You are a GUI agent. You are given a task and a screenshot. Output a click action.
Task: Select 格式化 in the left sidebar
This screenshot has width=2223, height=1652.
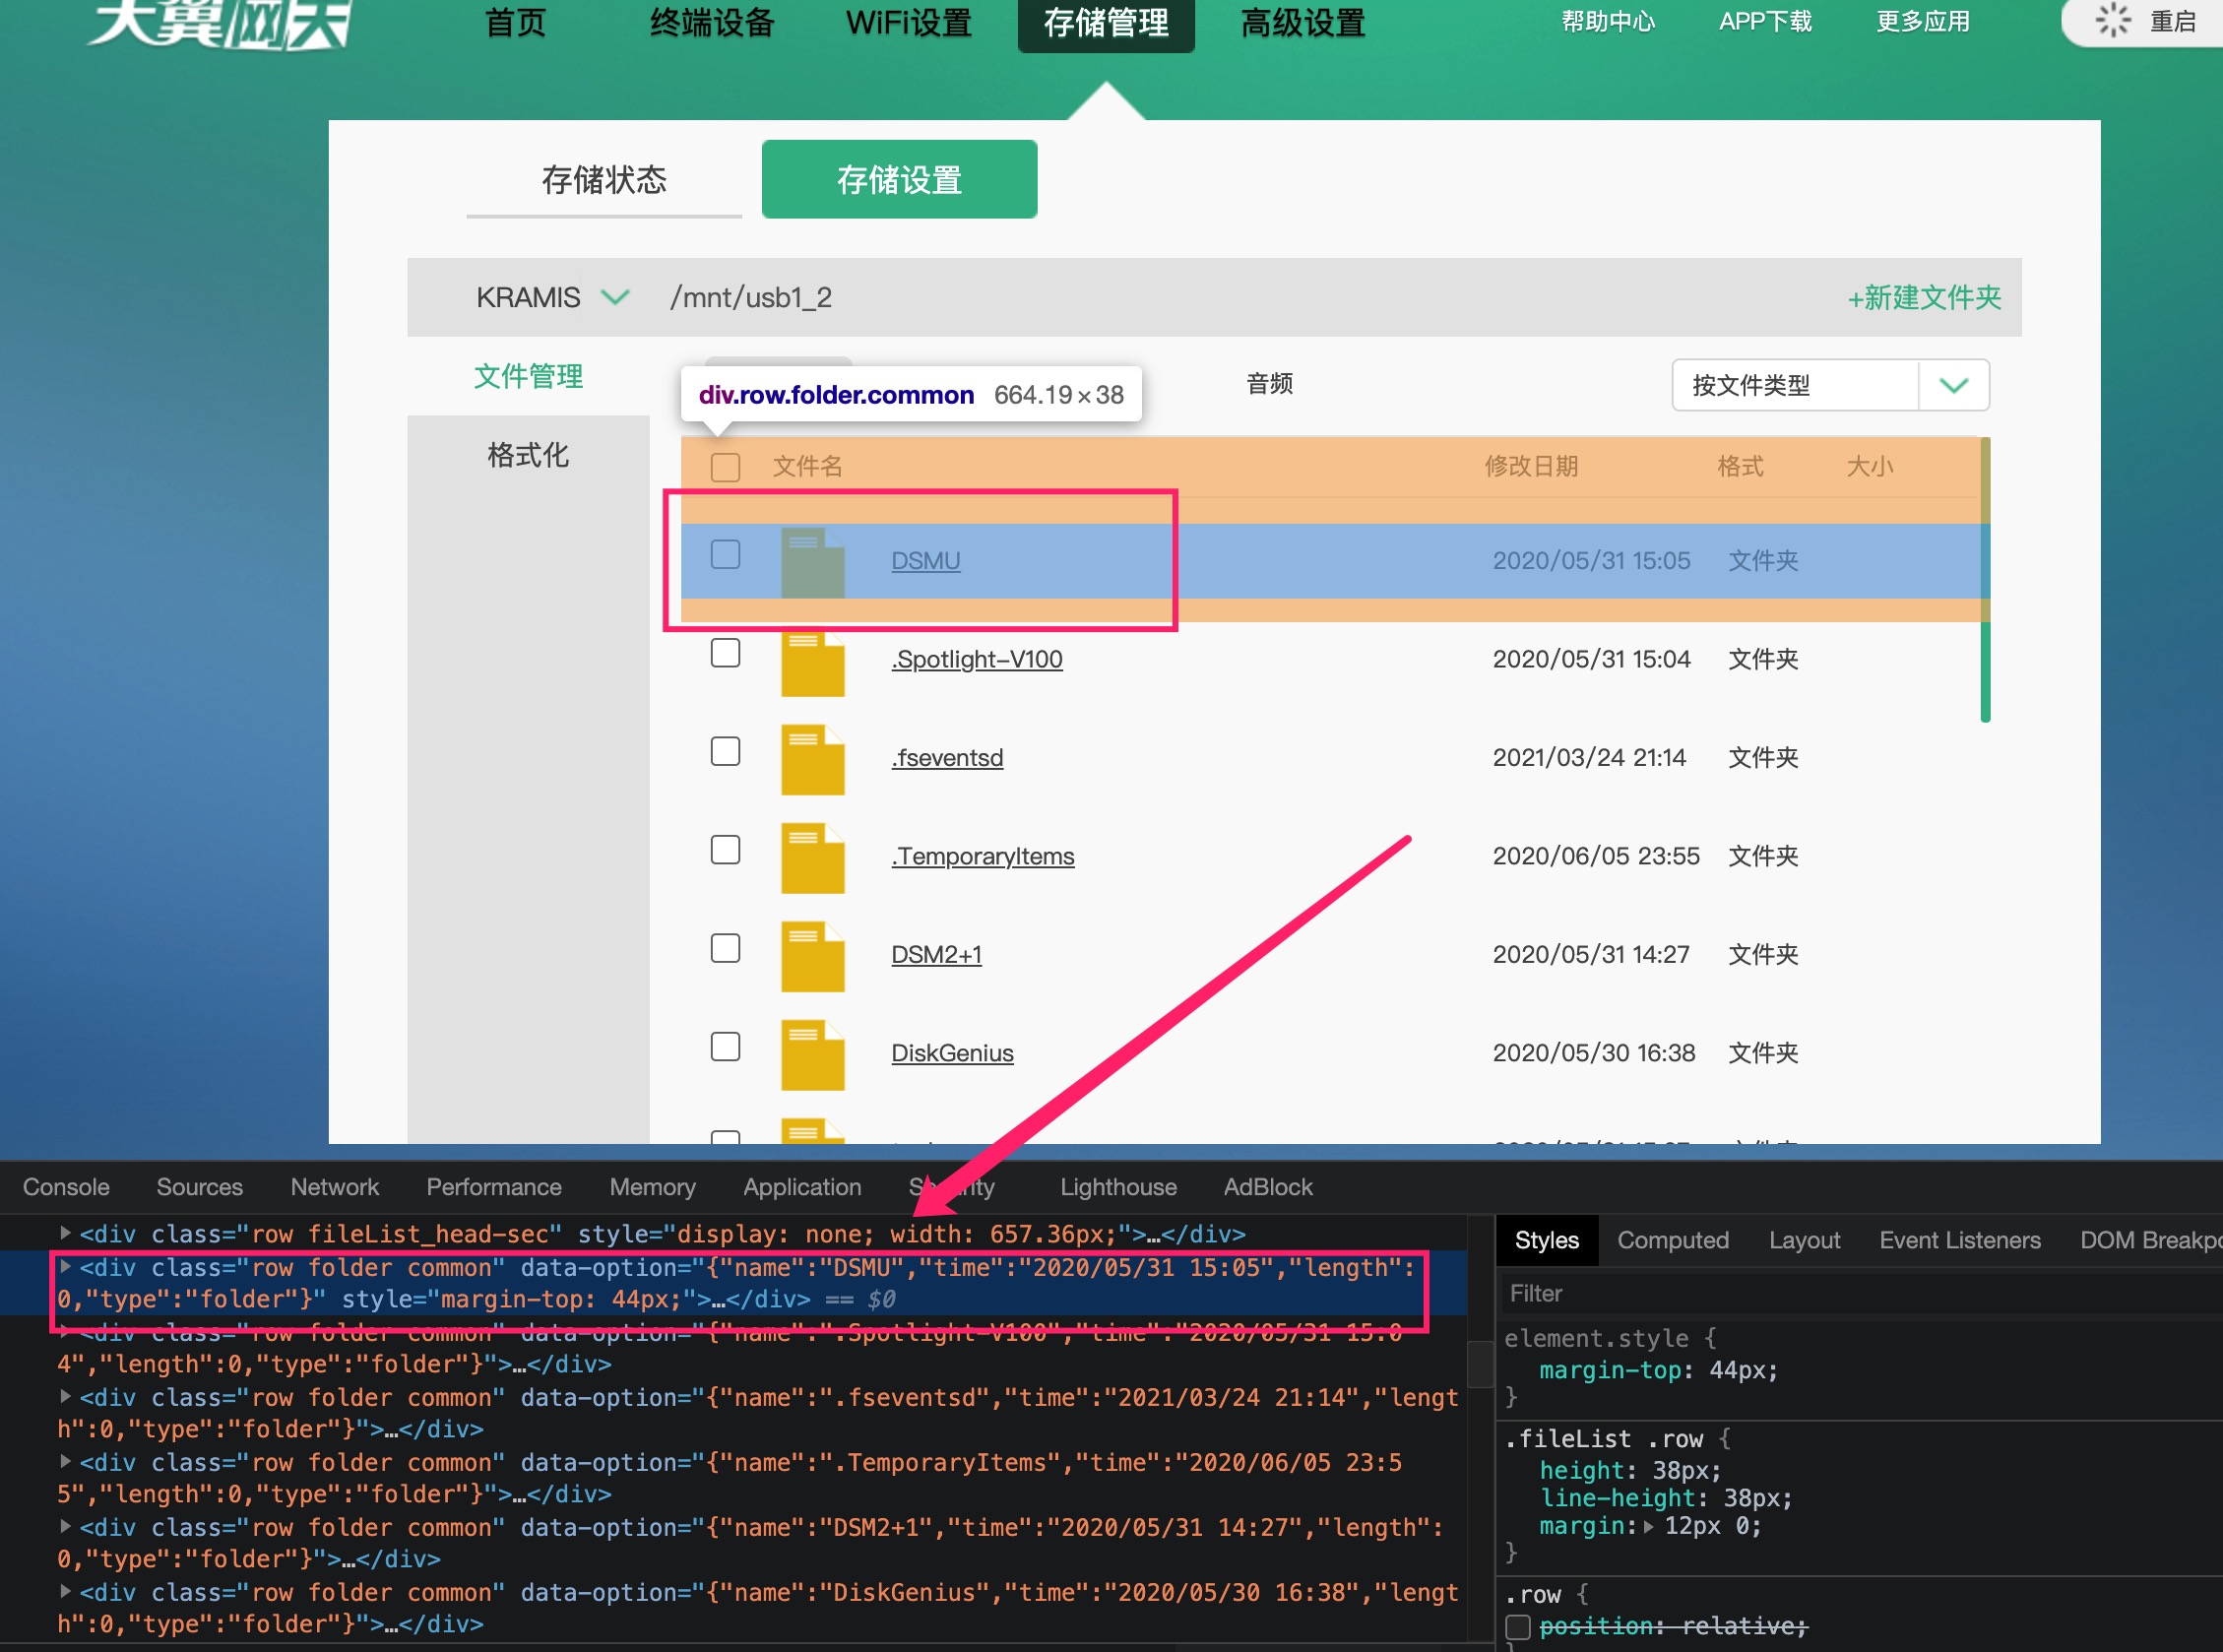(x=528, y=455)
